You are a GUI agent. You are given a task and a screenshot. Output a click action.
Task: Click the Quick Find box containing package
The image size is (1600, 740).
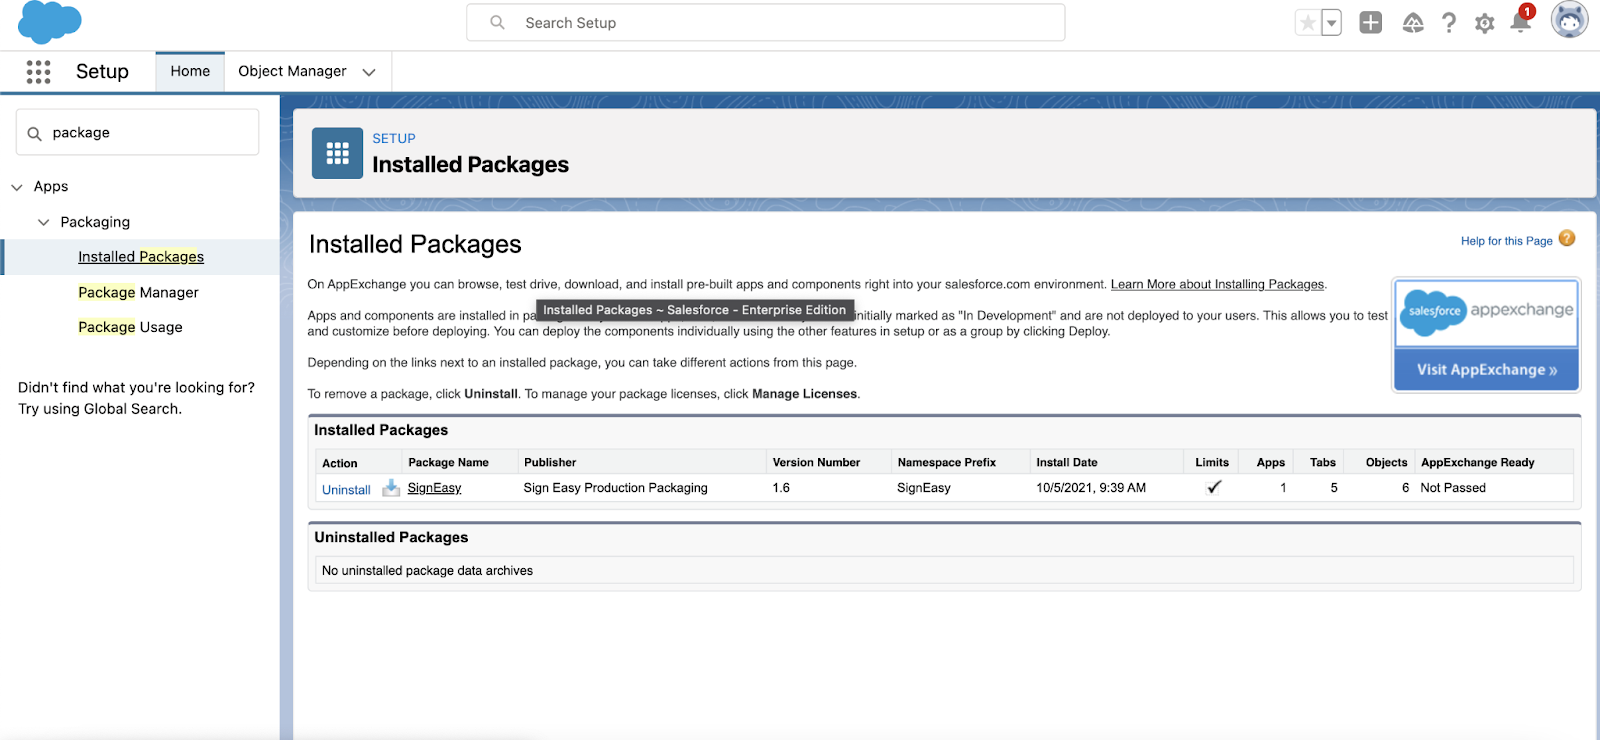[x=138, y=132]
